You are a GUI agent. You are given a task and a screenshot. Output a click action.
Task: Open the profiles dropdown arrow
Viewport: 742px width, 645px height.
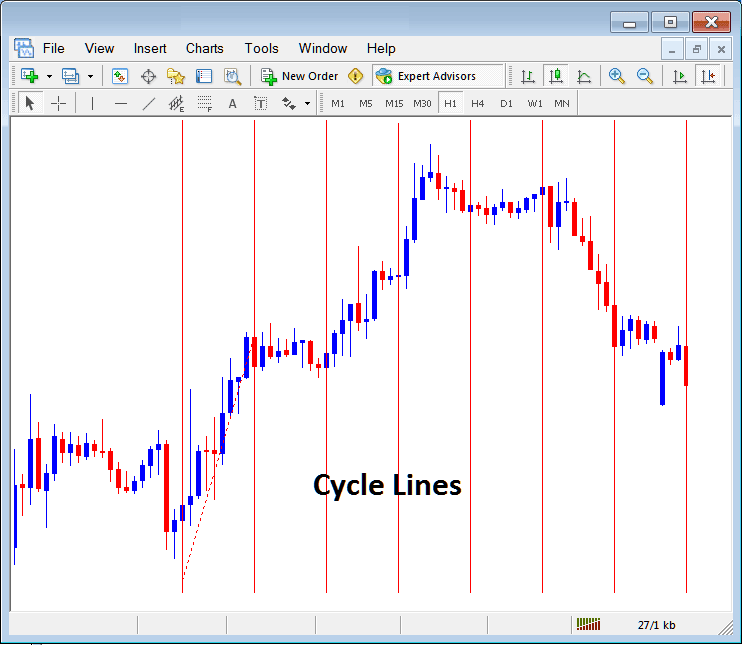pos(90,76)
